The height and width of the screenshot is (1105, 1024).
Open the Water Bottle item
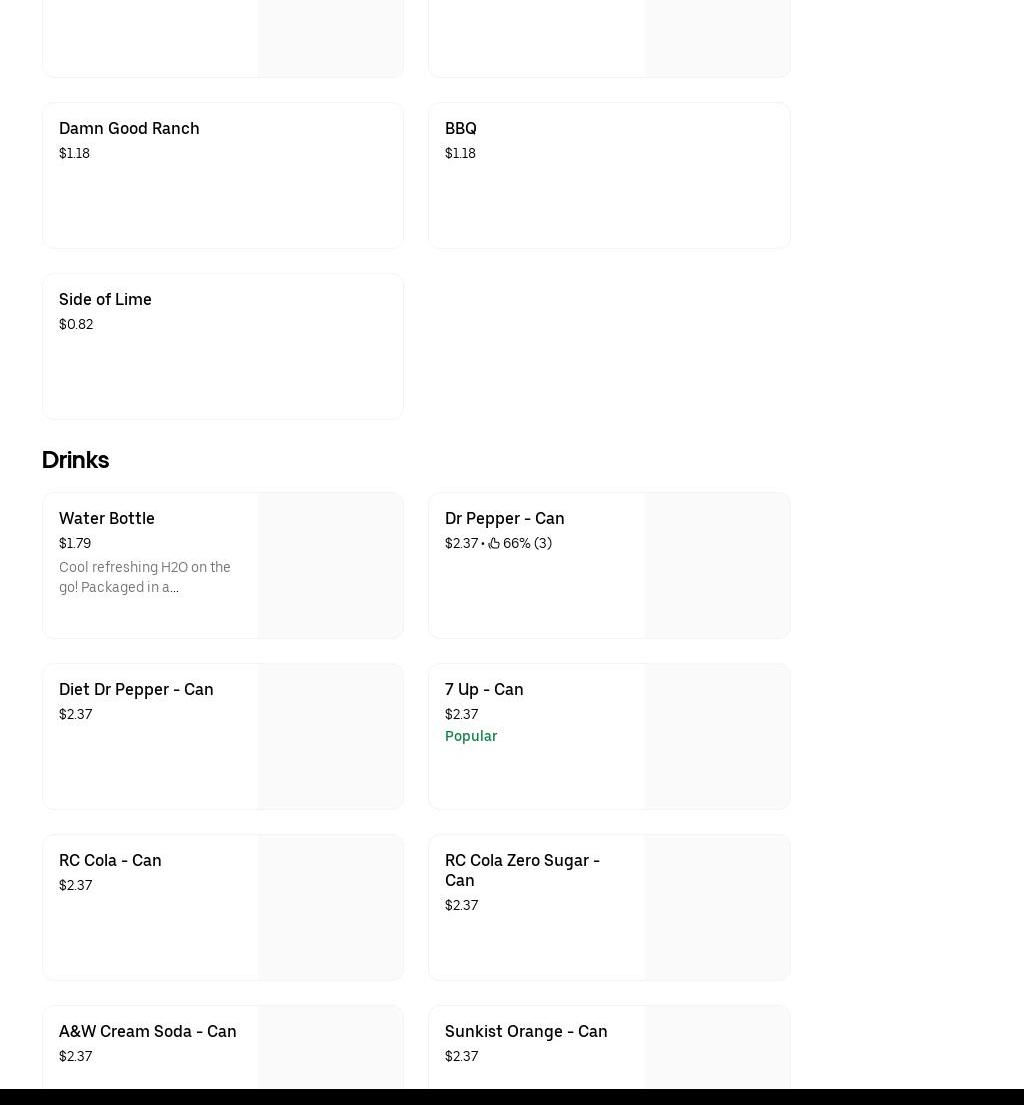(x=223, y=566)
